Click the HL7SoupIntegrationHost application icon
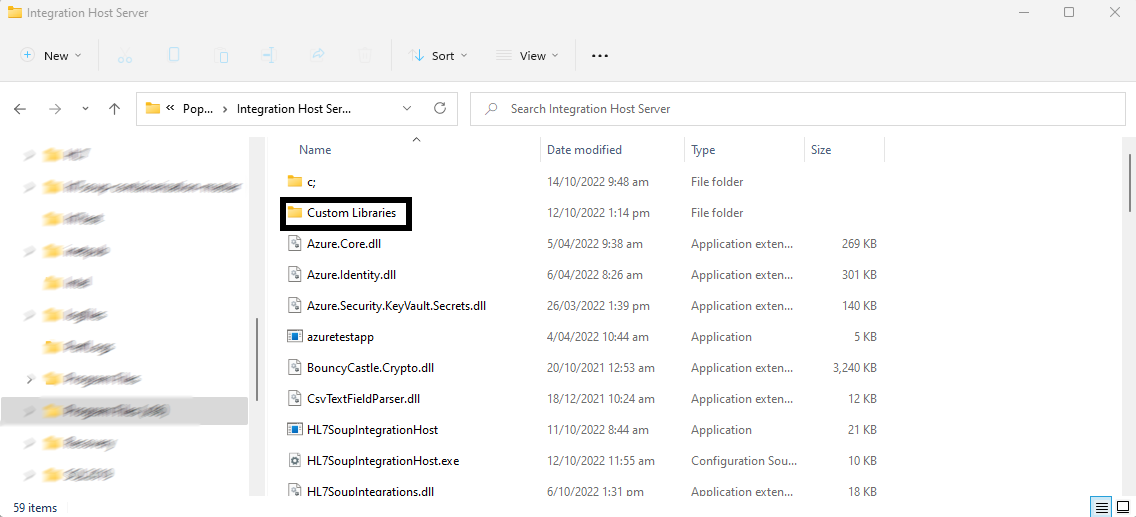Screen dimensions: 1136x517 tap(294, 429)
